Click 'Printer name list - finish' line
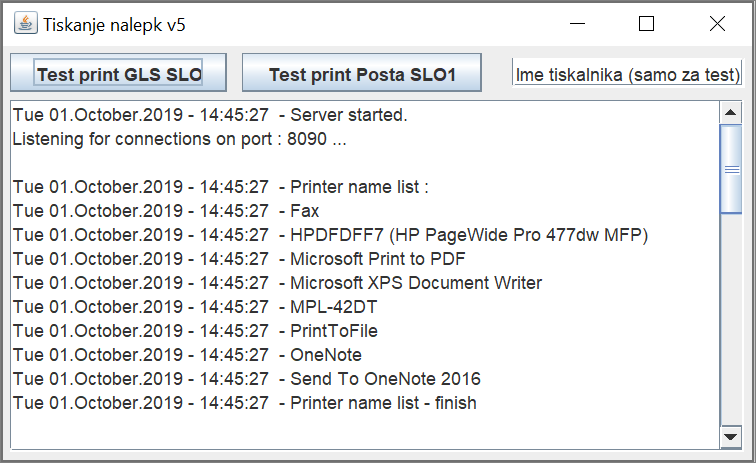 coord(244,403)
